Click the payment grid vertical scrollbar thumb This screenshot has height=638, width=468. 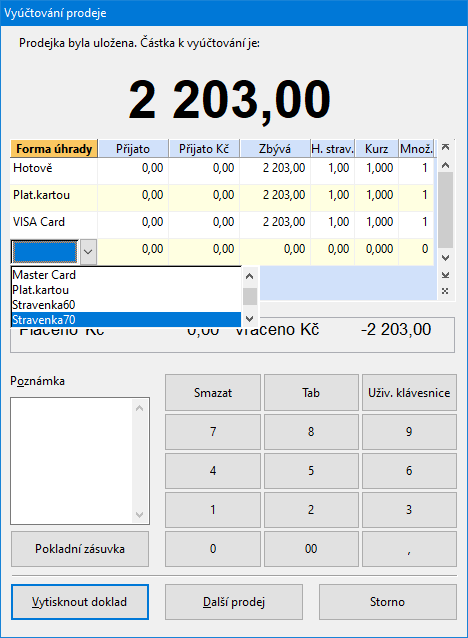click(446, 210)
